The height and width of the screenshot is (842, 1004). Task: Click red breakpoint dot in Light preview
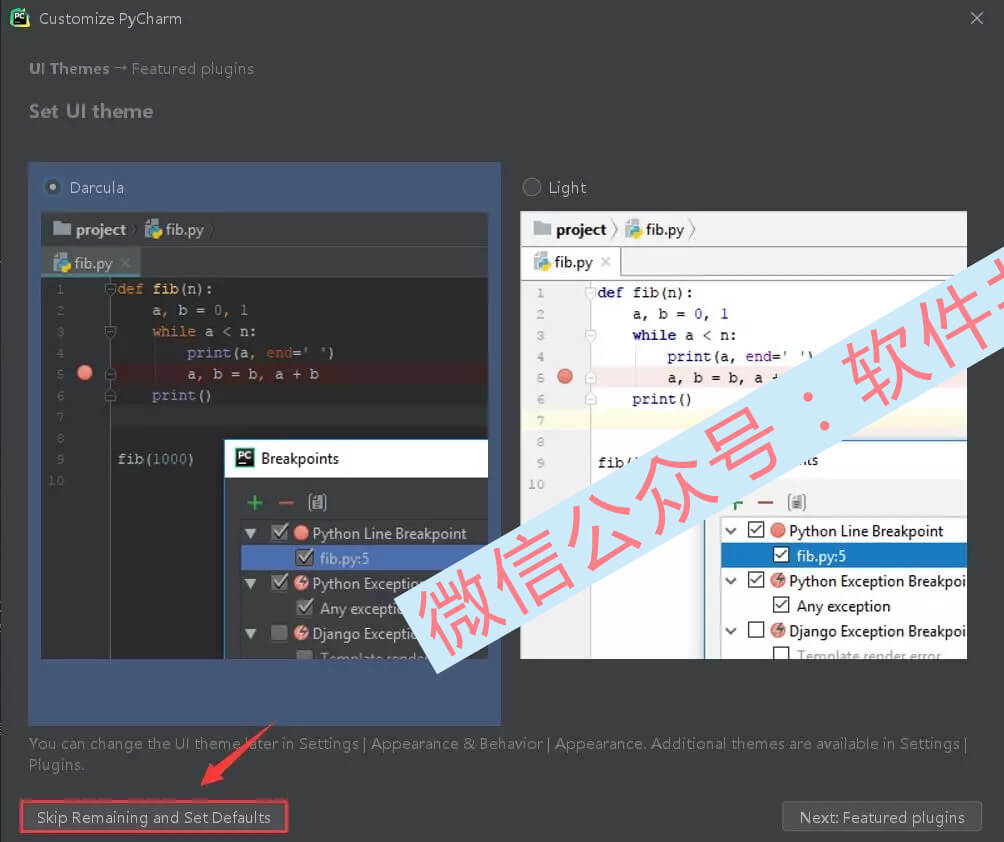tap(565, 376)
